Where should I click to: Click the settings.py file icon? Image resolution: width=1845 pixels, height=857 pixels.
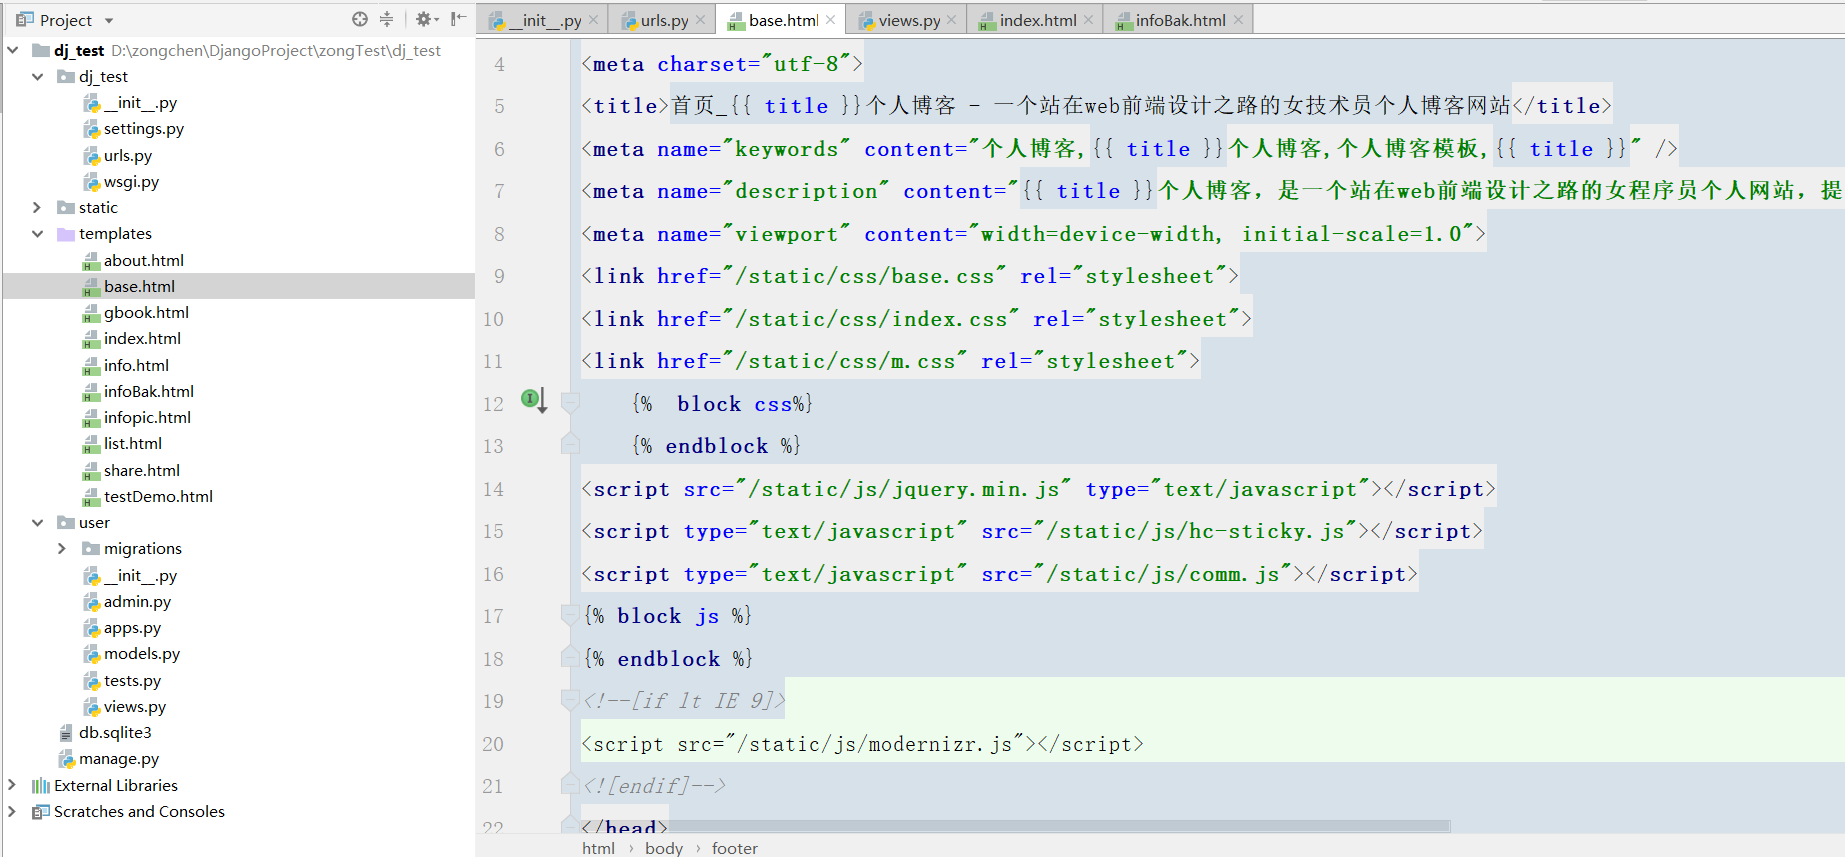92,129
